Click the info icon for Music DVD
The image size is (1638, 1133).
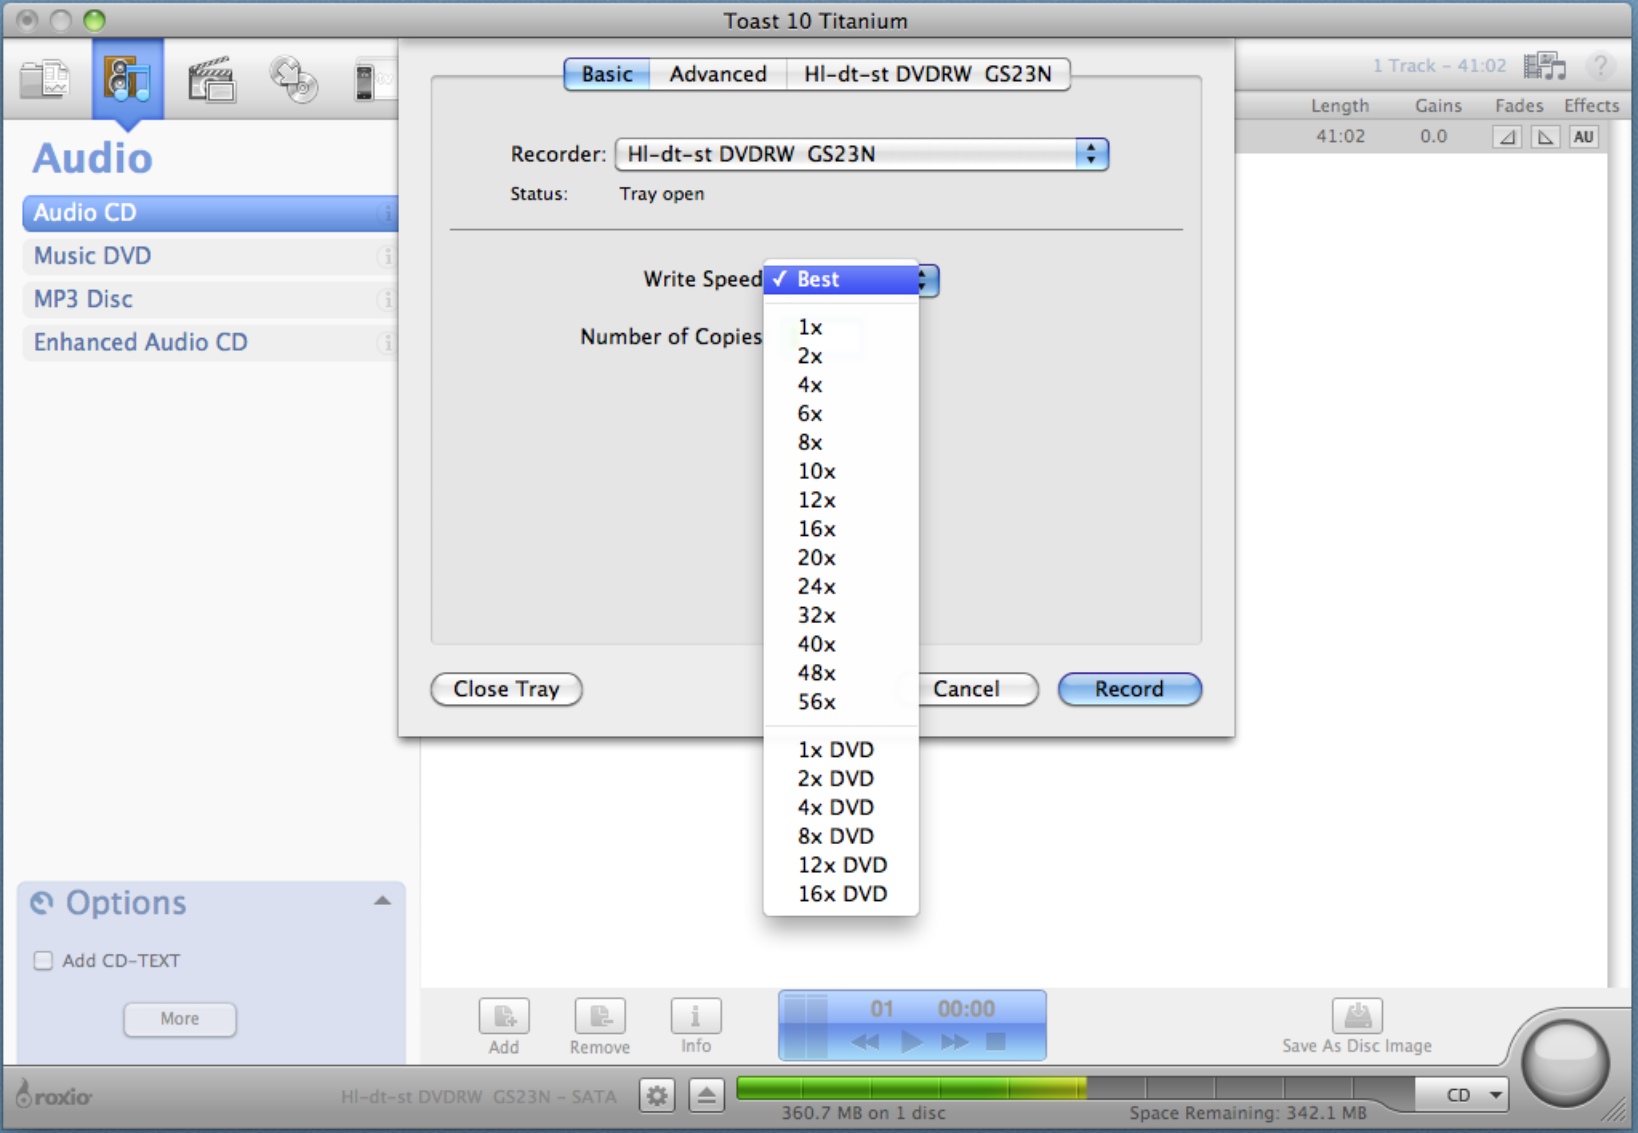pyautogui.click(x=387, y=256)
